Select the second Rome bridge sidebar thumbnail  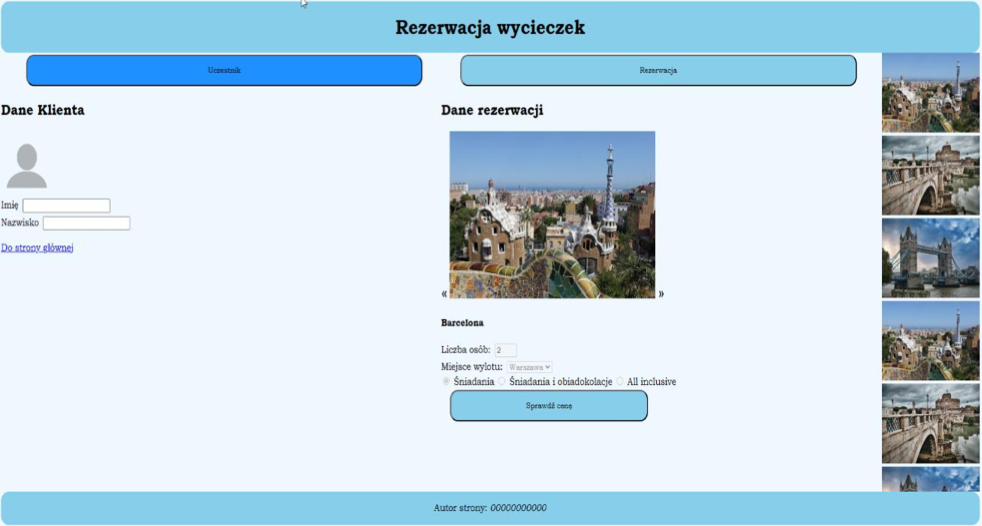click(931, 423)
